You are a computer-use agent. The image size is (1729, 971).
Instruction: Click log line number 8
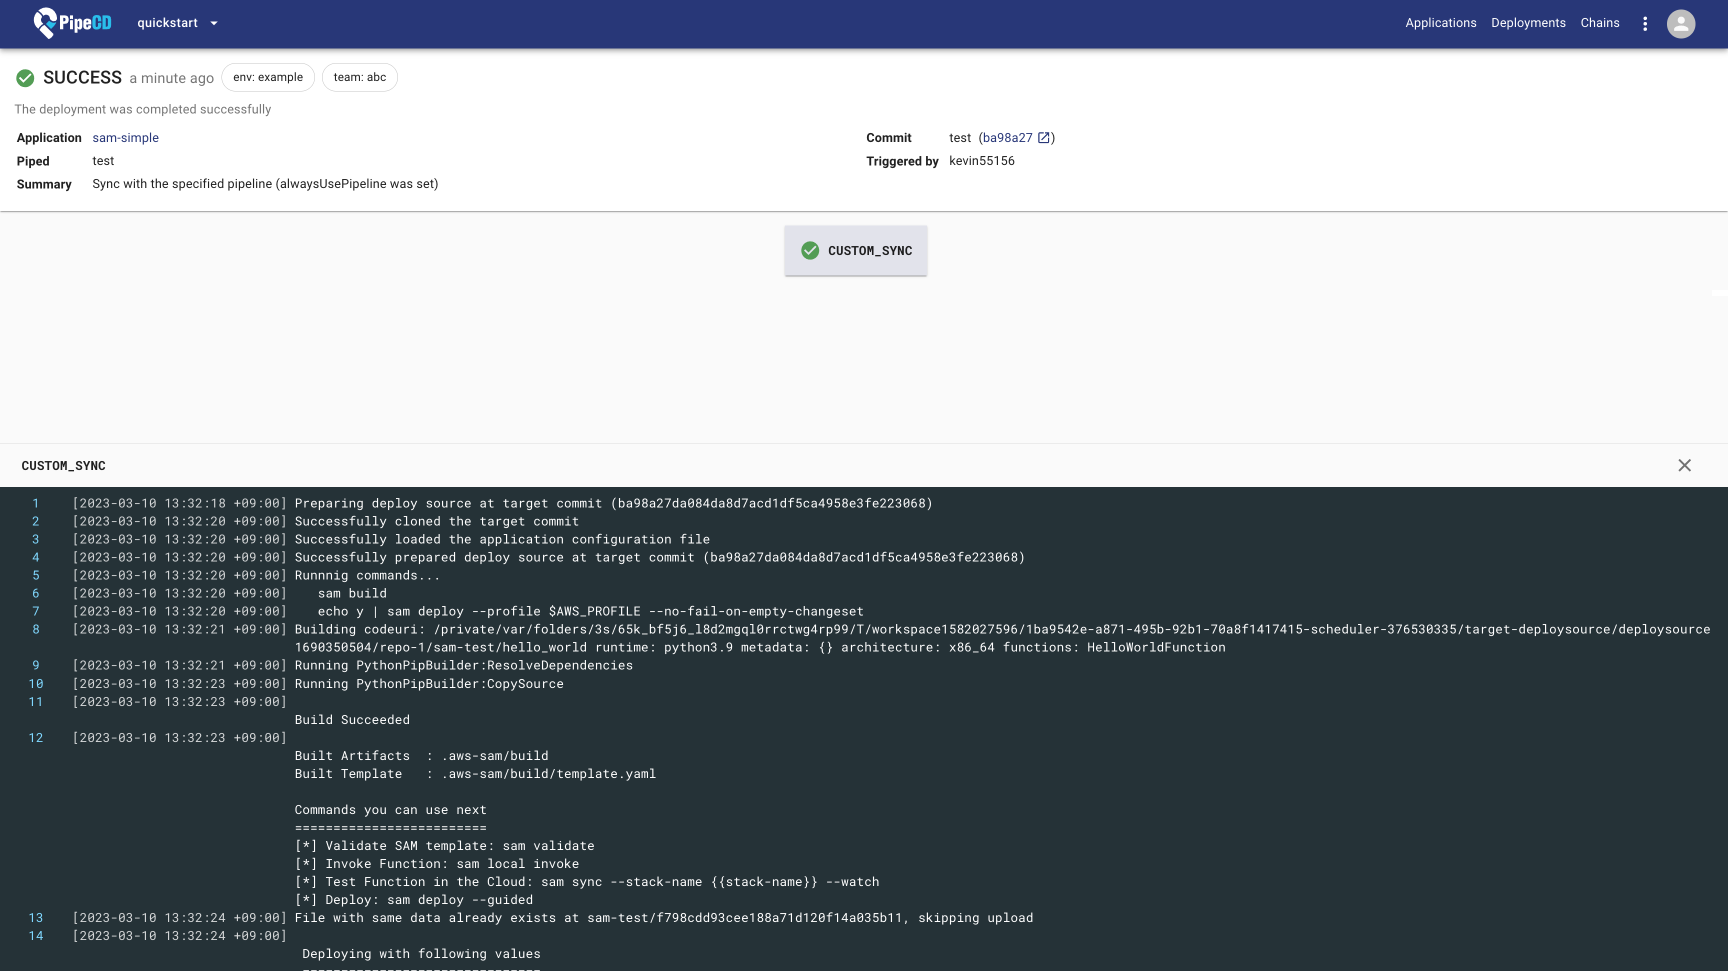point(36,630)
